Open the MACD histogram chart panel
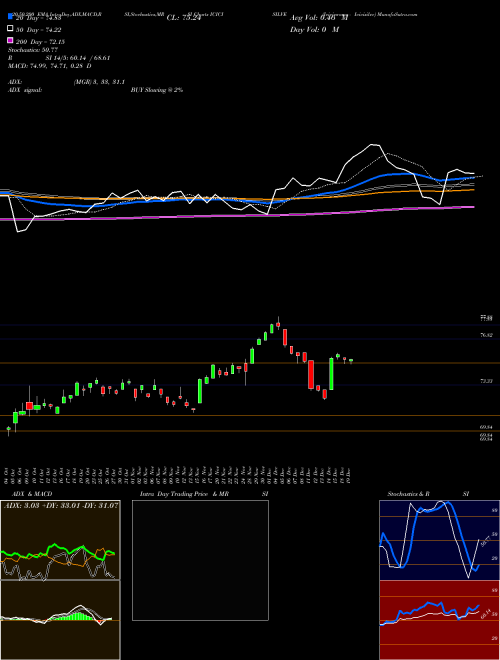Viewport: 500px width, 660px height. click(x=60, y=620)
